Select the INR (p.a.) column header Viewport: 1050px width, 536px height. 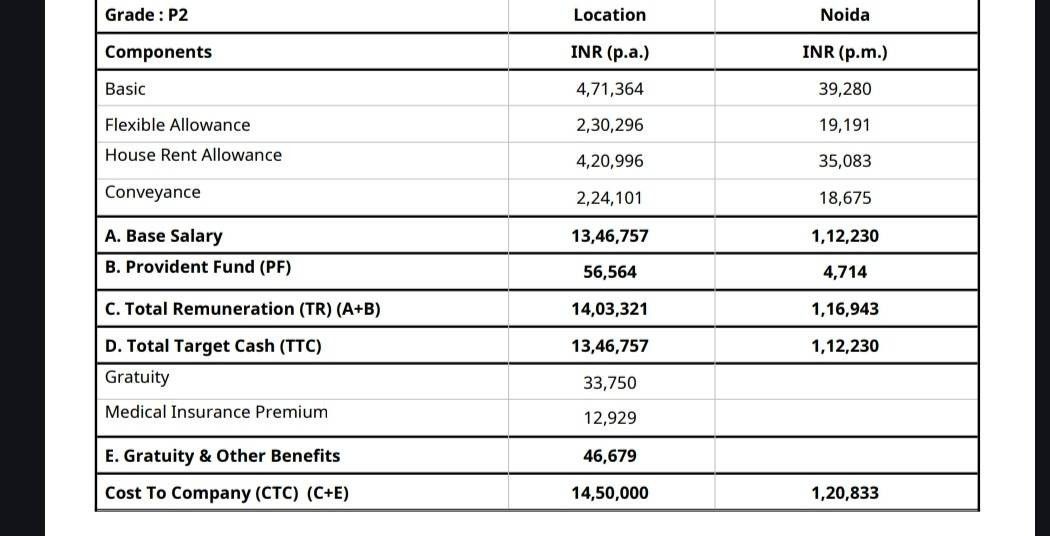pos(609,53)
